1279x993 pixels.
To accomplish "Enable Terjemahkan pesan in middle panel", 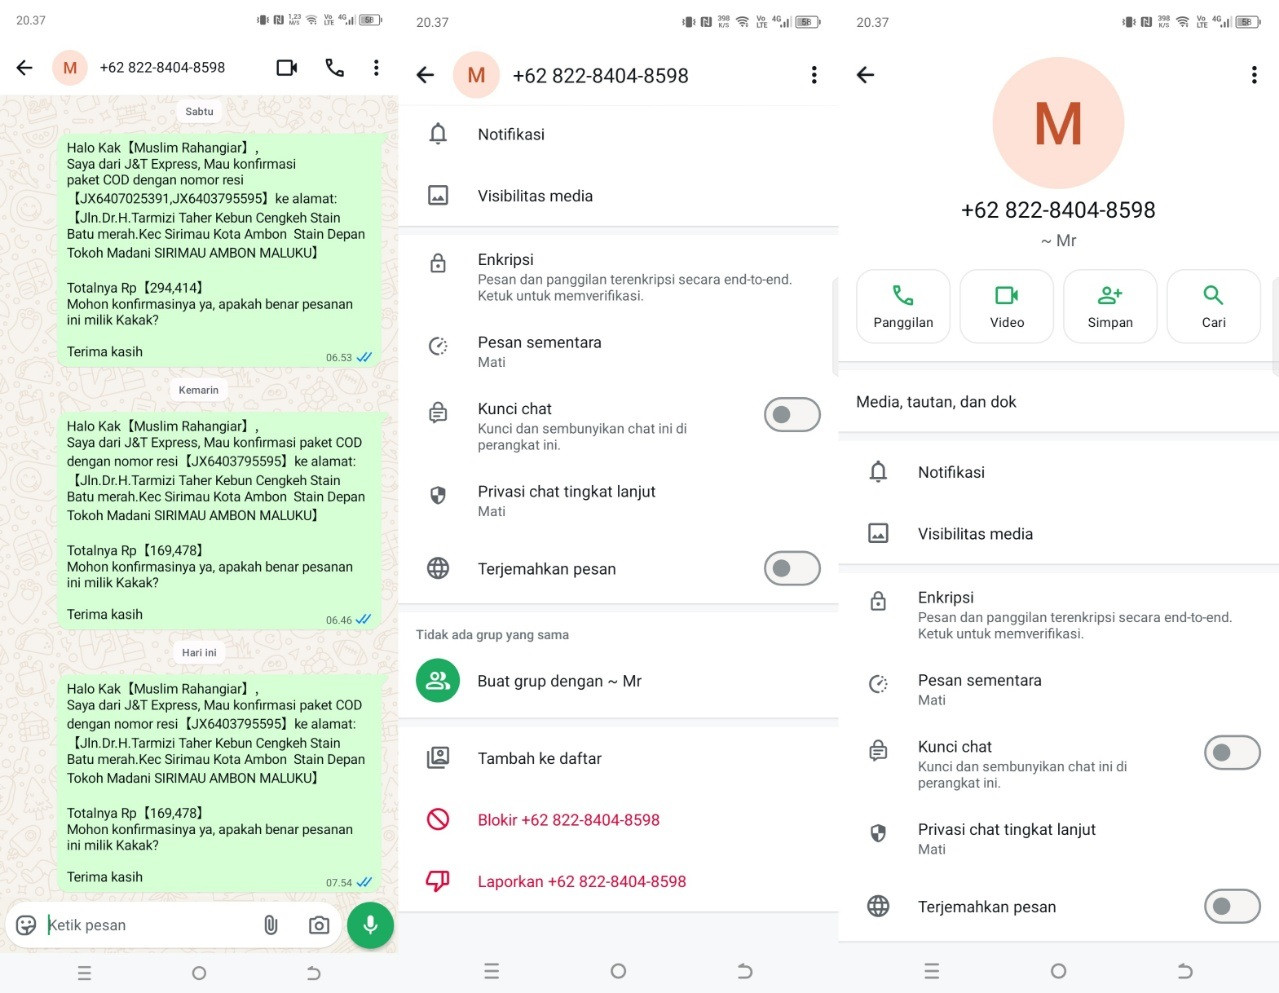I will tap(792, 568).
